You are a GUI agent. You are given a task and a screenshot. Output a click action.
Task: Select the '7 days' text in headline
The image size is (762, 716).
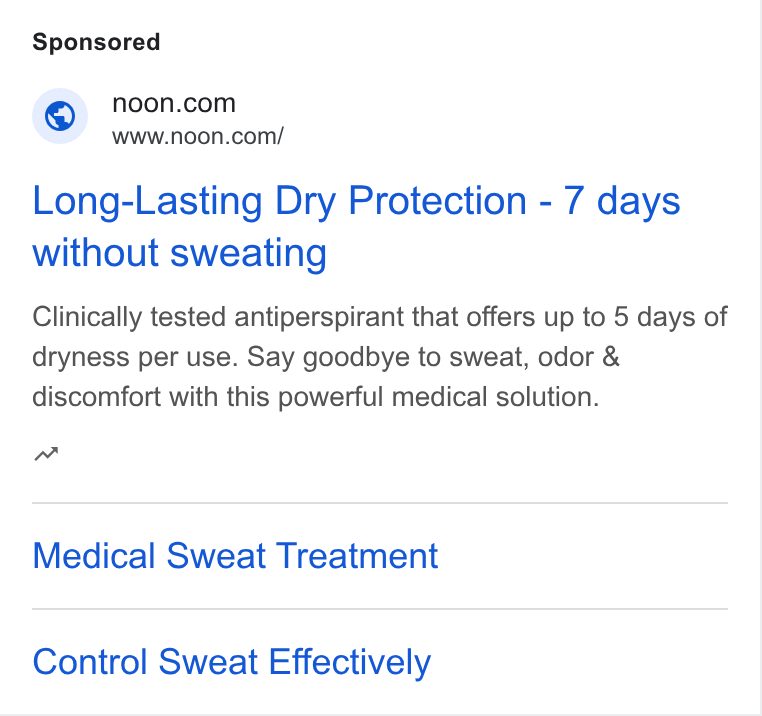pyautogui.click(x=622, y=201)
